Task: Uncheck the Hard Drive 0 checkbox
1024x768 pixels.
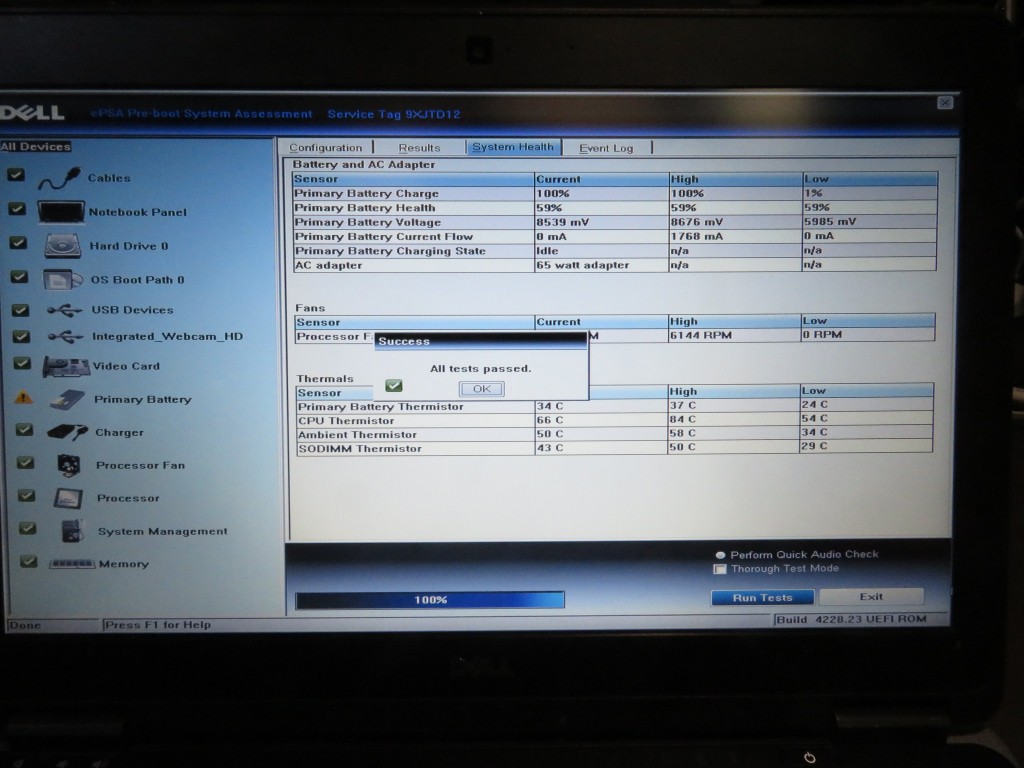Action: pos(18,243)
